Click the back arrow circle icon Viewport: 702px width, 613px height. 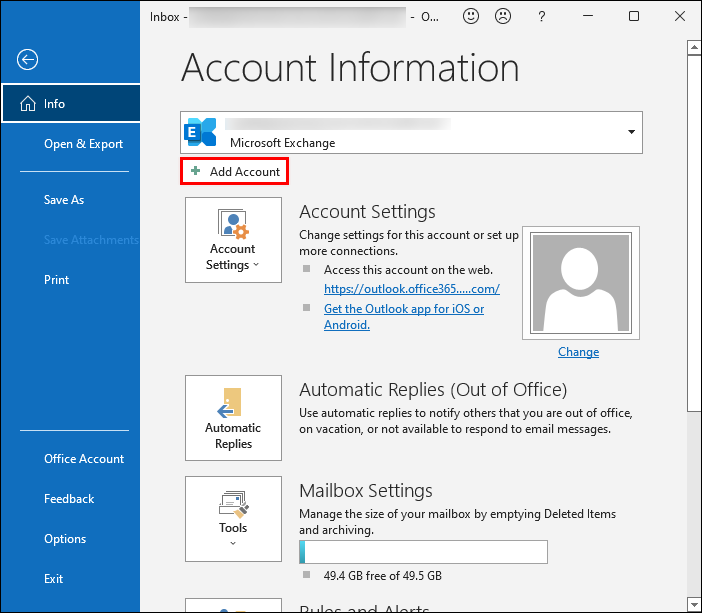click(x=27, y=59)
